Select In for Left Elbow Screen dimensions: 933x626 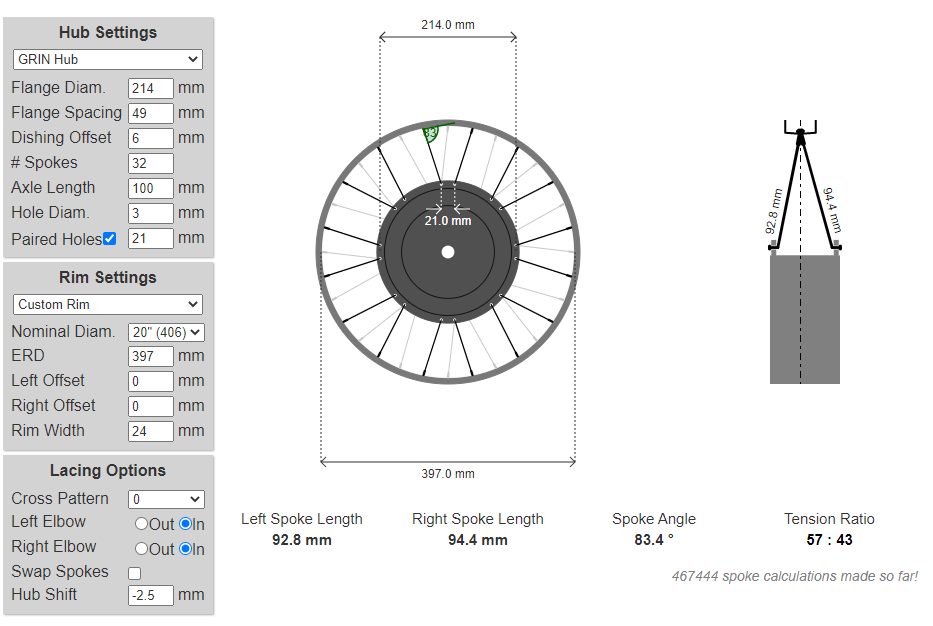coord(185,524)
